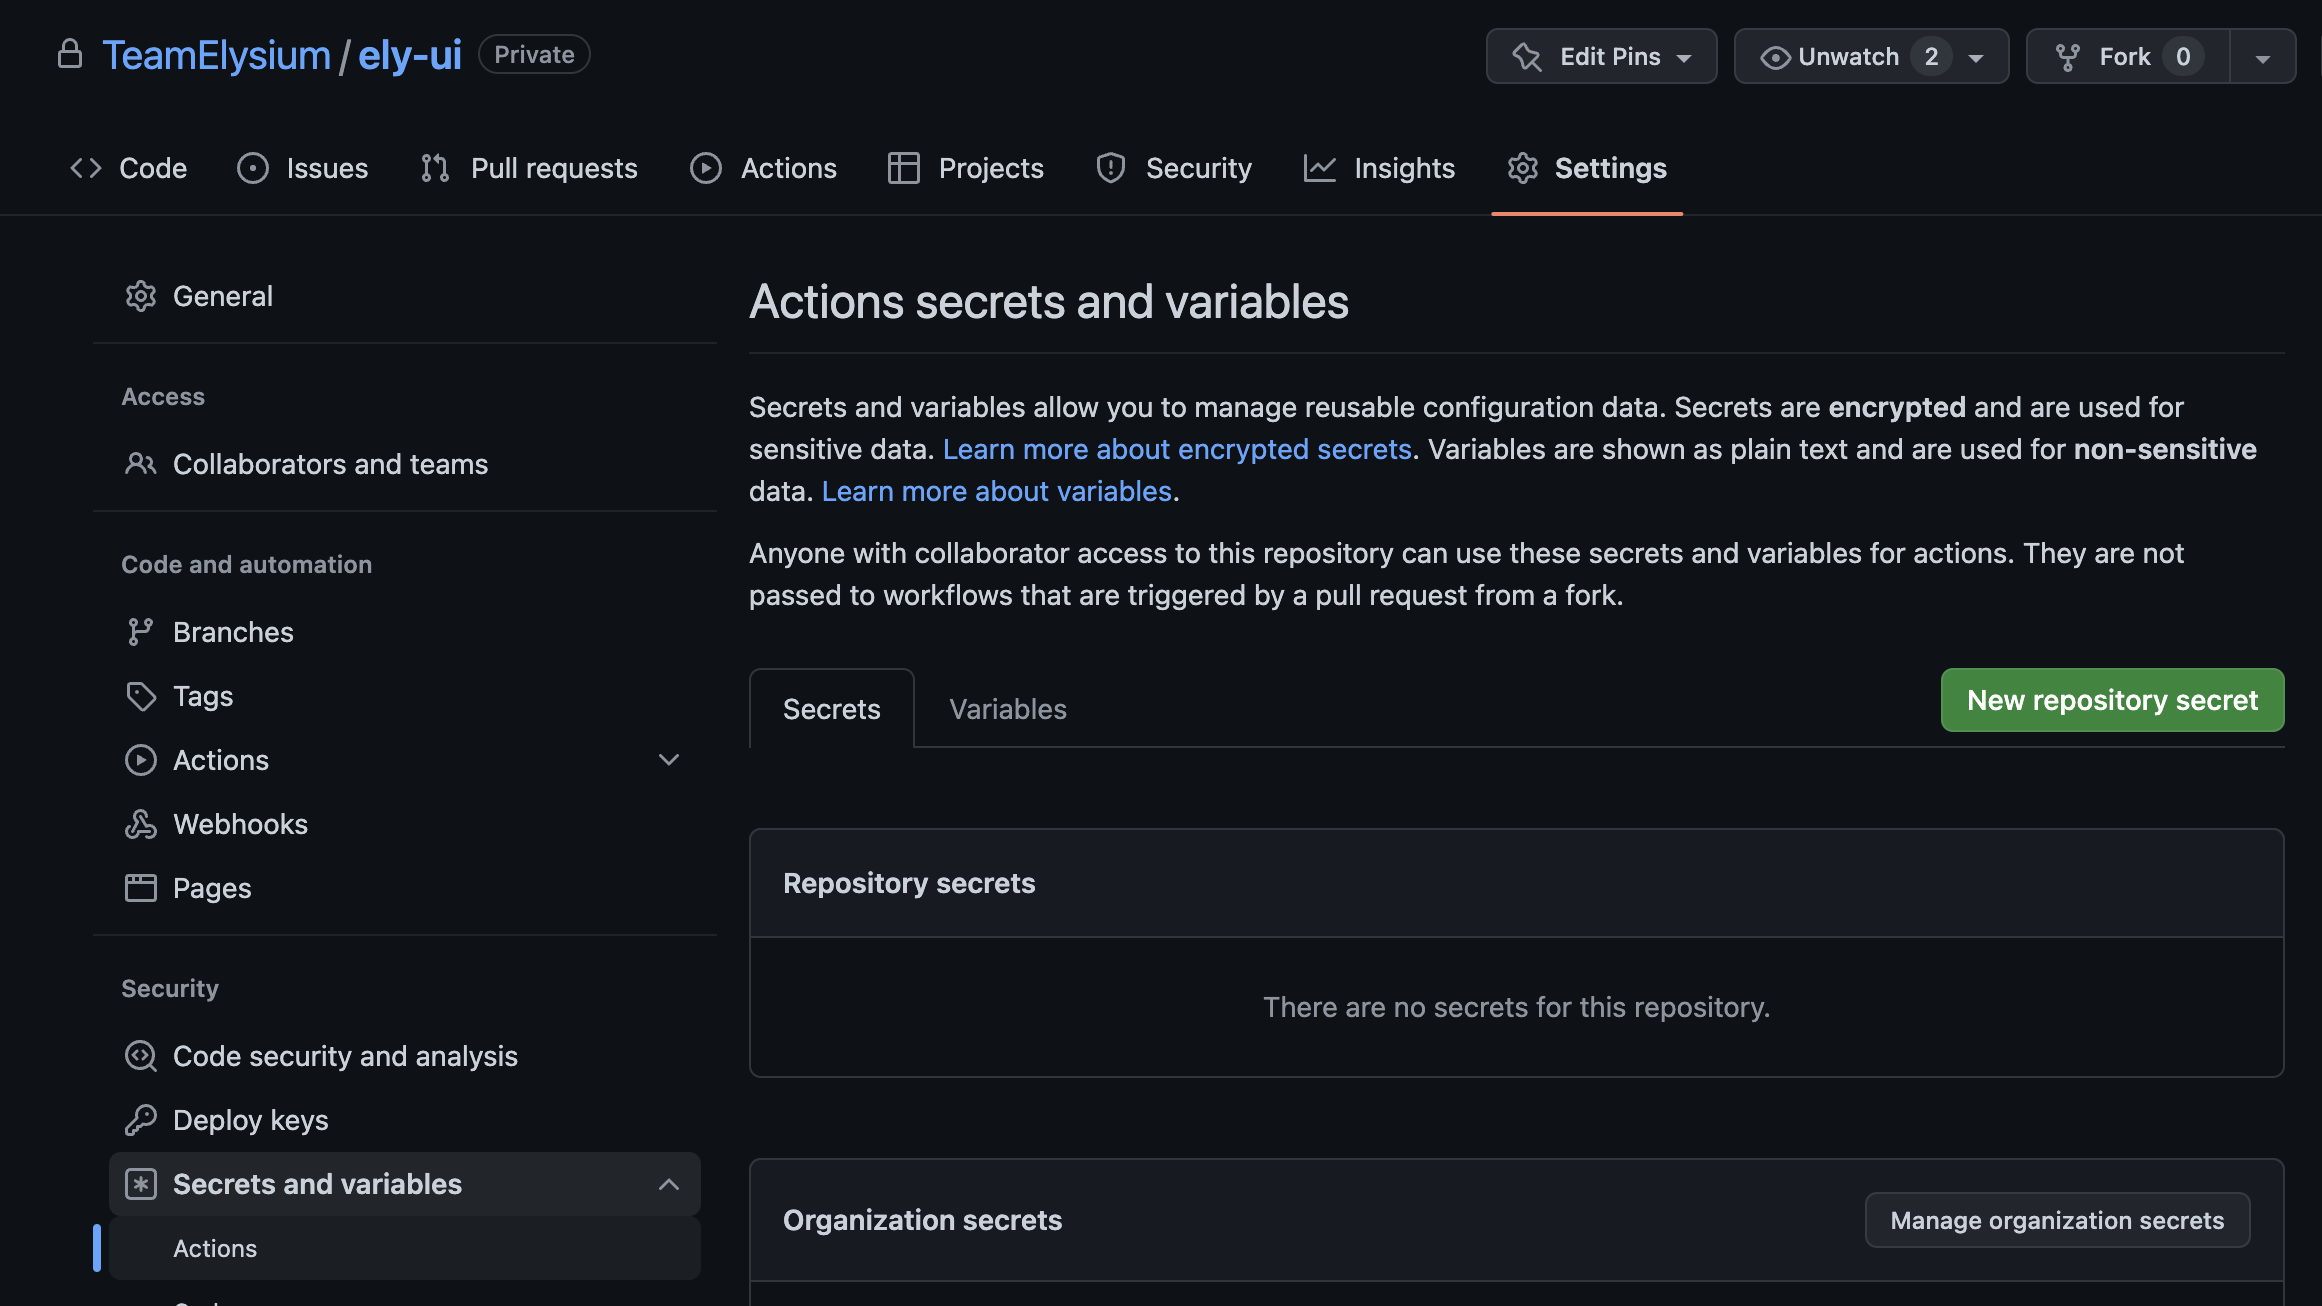Open Code security and analysis settings
2322x1306 pixels.
click(405, 1056)
